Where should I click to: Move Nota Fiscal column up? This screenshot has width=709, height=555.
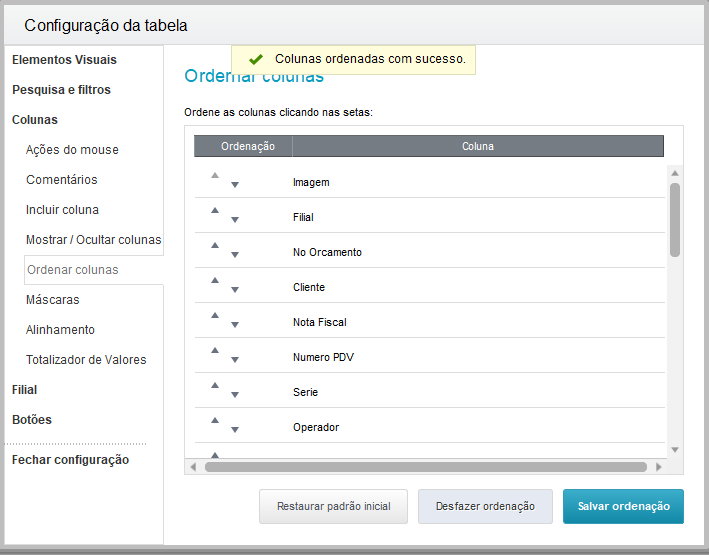pos(215,315)
